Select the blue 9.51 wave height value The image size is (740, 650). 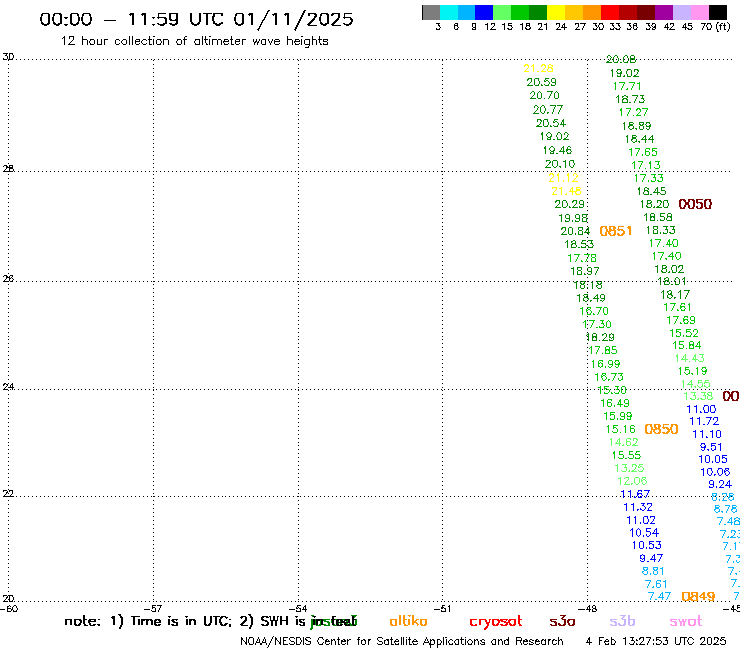[x=711, y=447]
